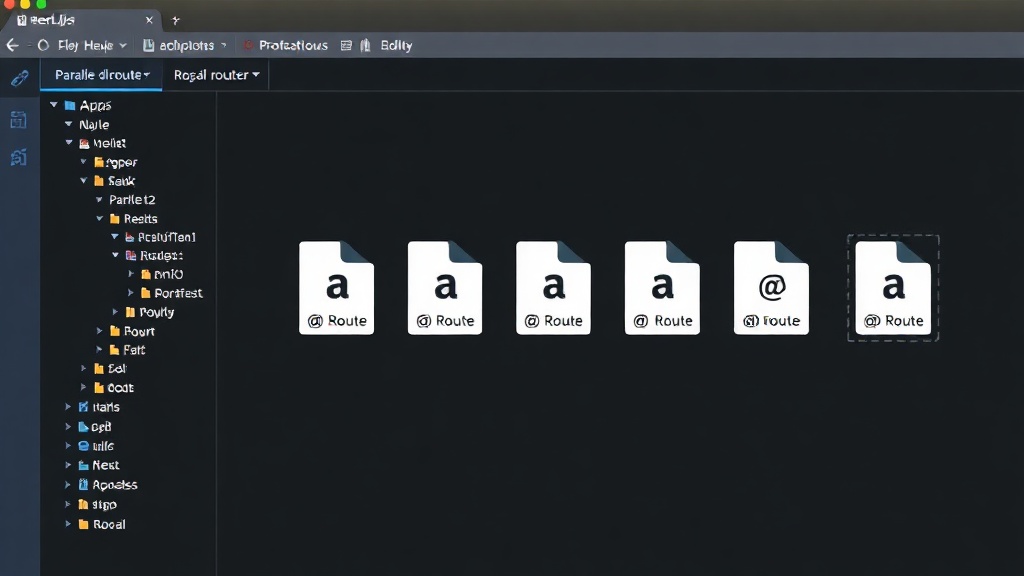The image size is (1024, 576).
Task: Select the Itans tree item
Action: click(x=99, y=407)
